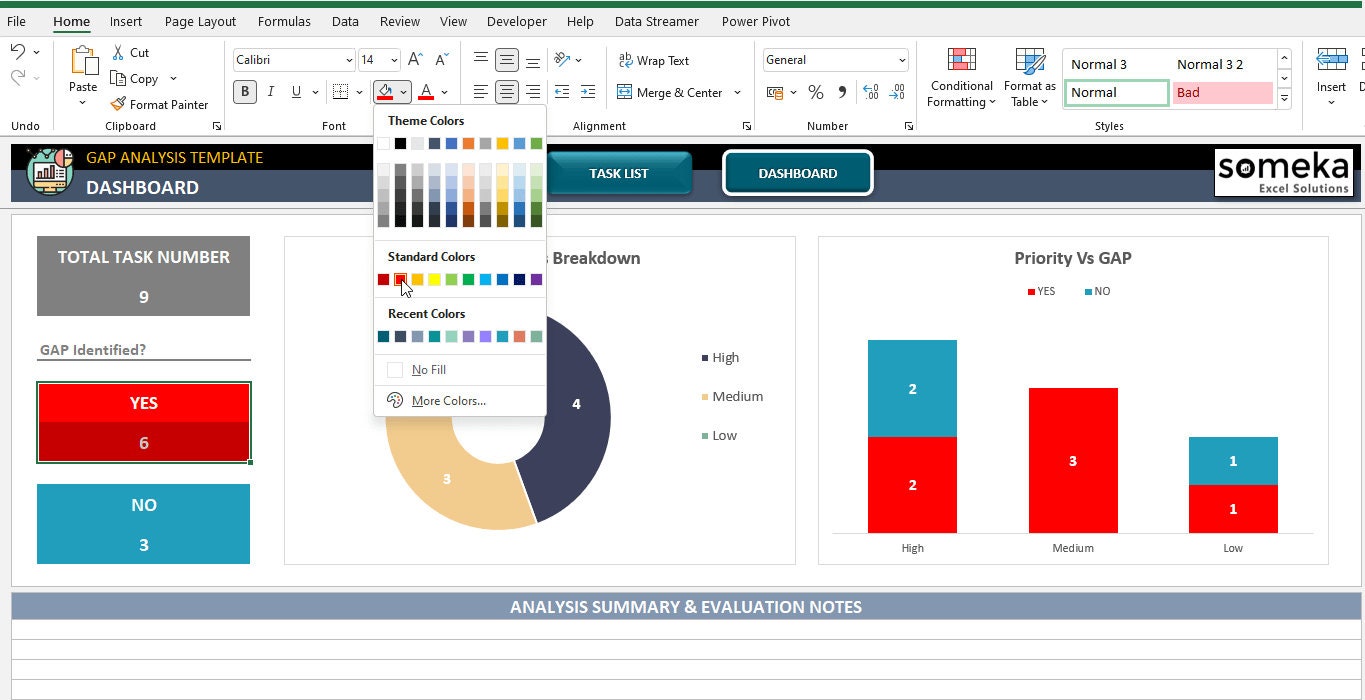
Task: Open the Number Format dialog launcher
Action: (909, 126)
